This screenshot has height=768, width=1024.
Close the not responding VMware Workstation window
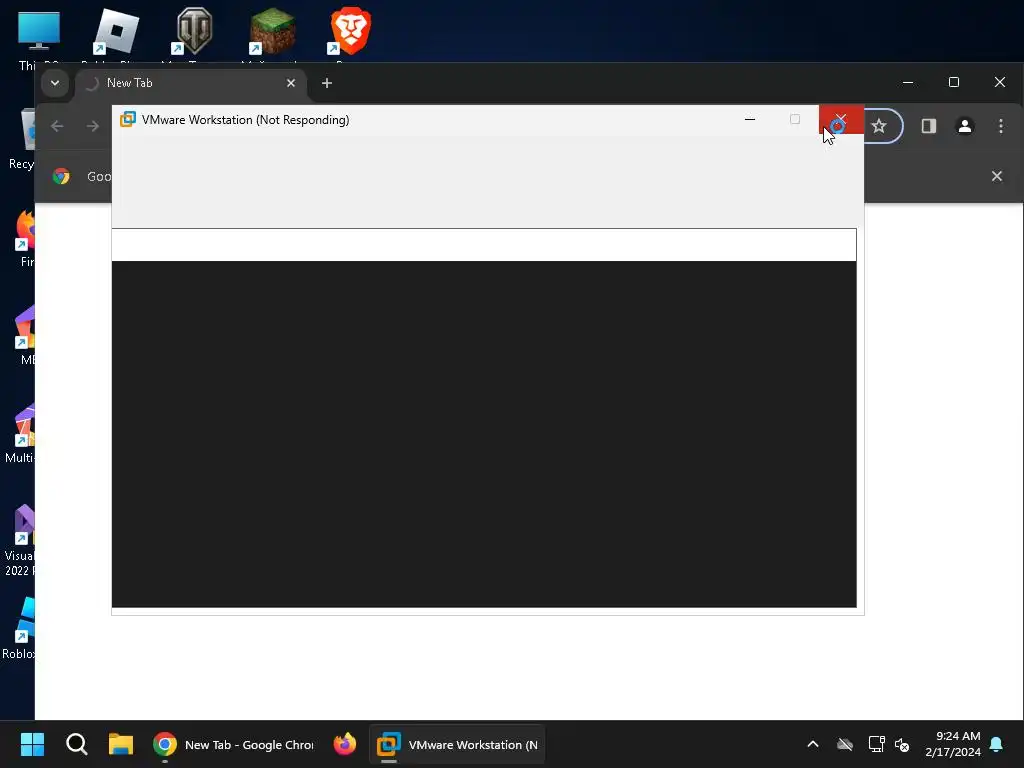tap(841, 120)
